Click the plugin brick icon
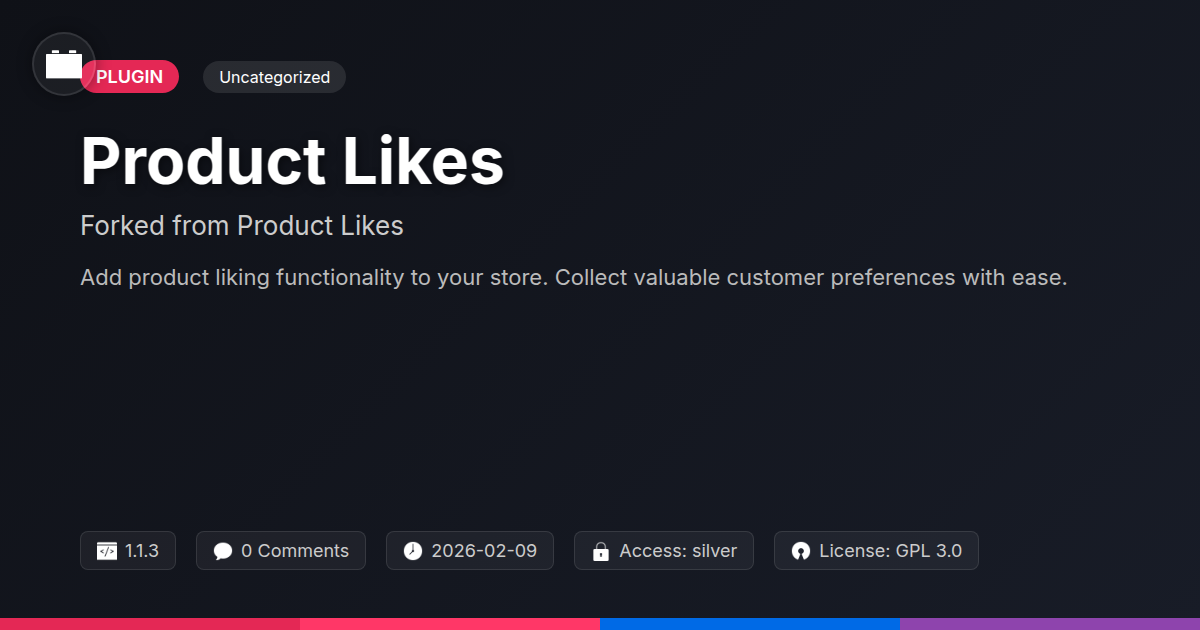The image size is (1200, 630). (x=64, y=65)
